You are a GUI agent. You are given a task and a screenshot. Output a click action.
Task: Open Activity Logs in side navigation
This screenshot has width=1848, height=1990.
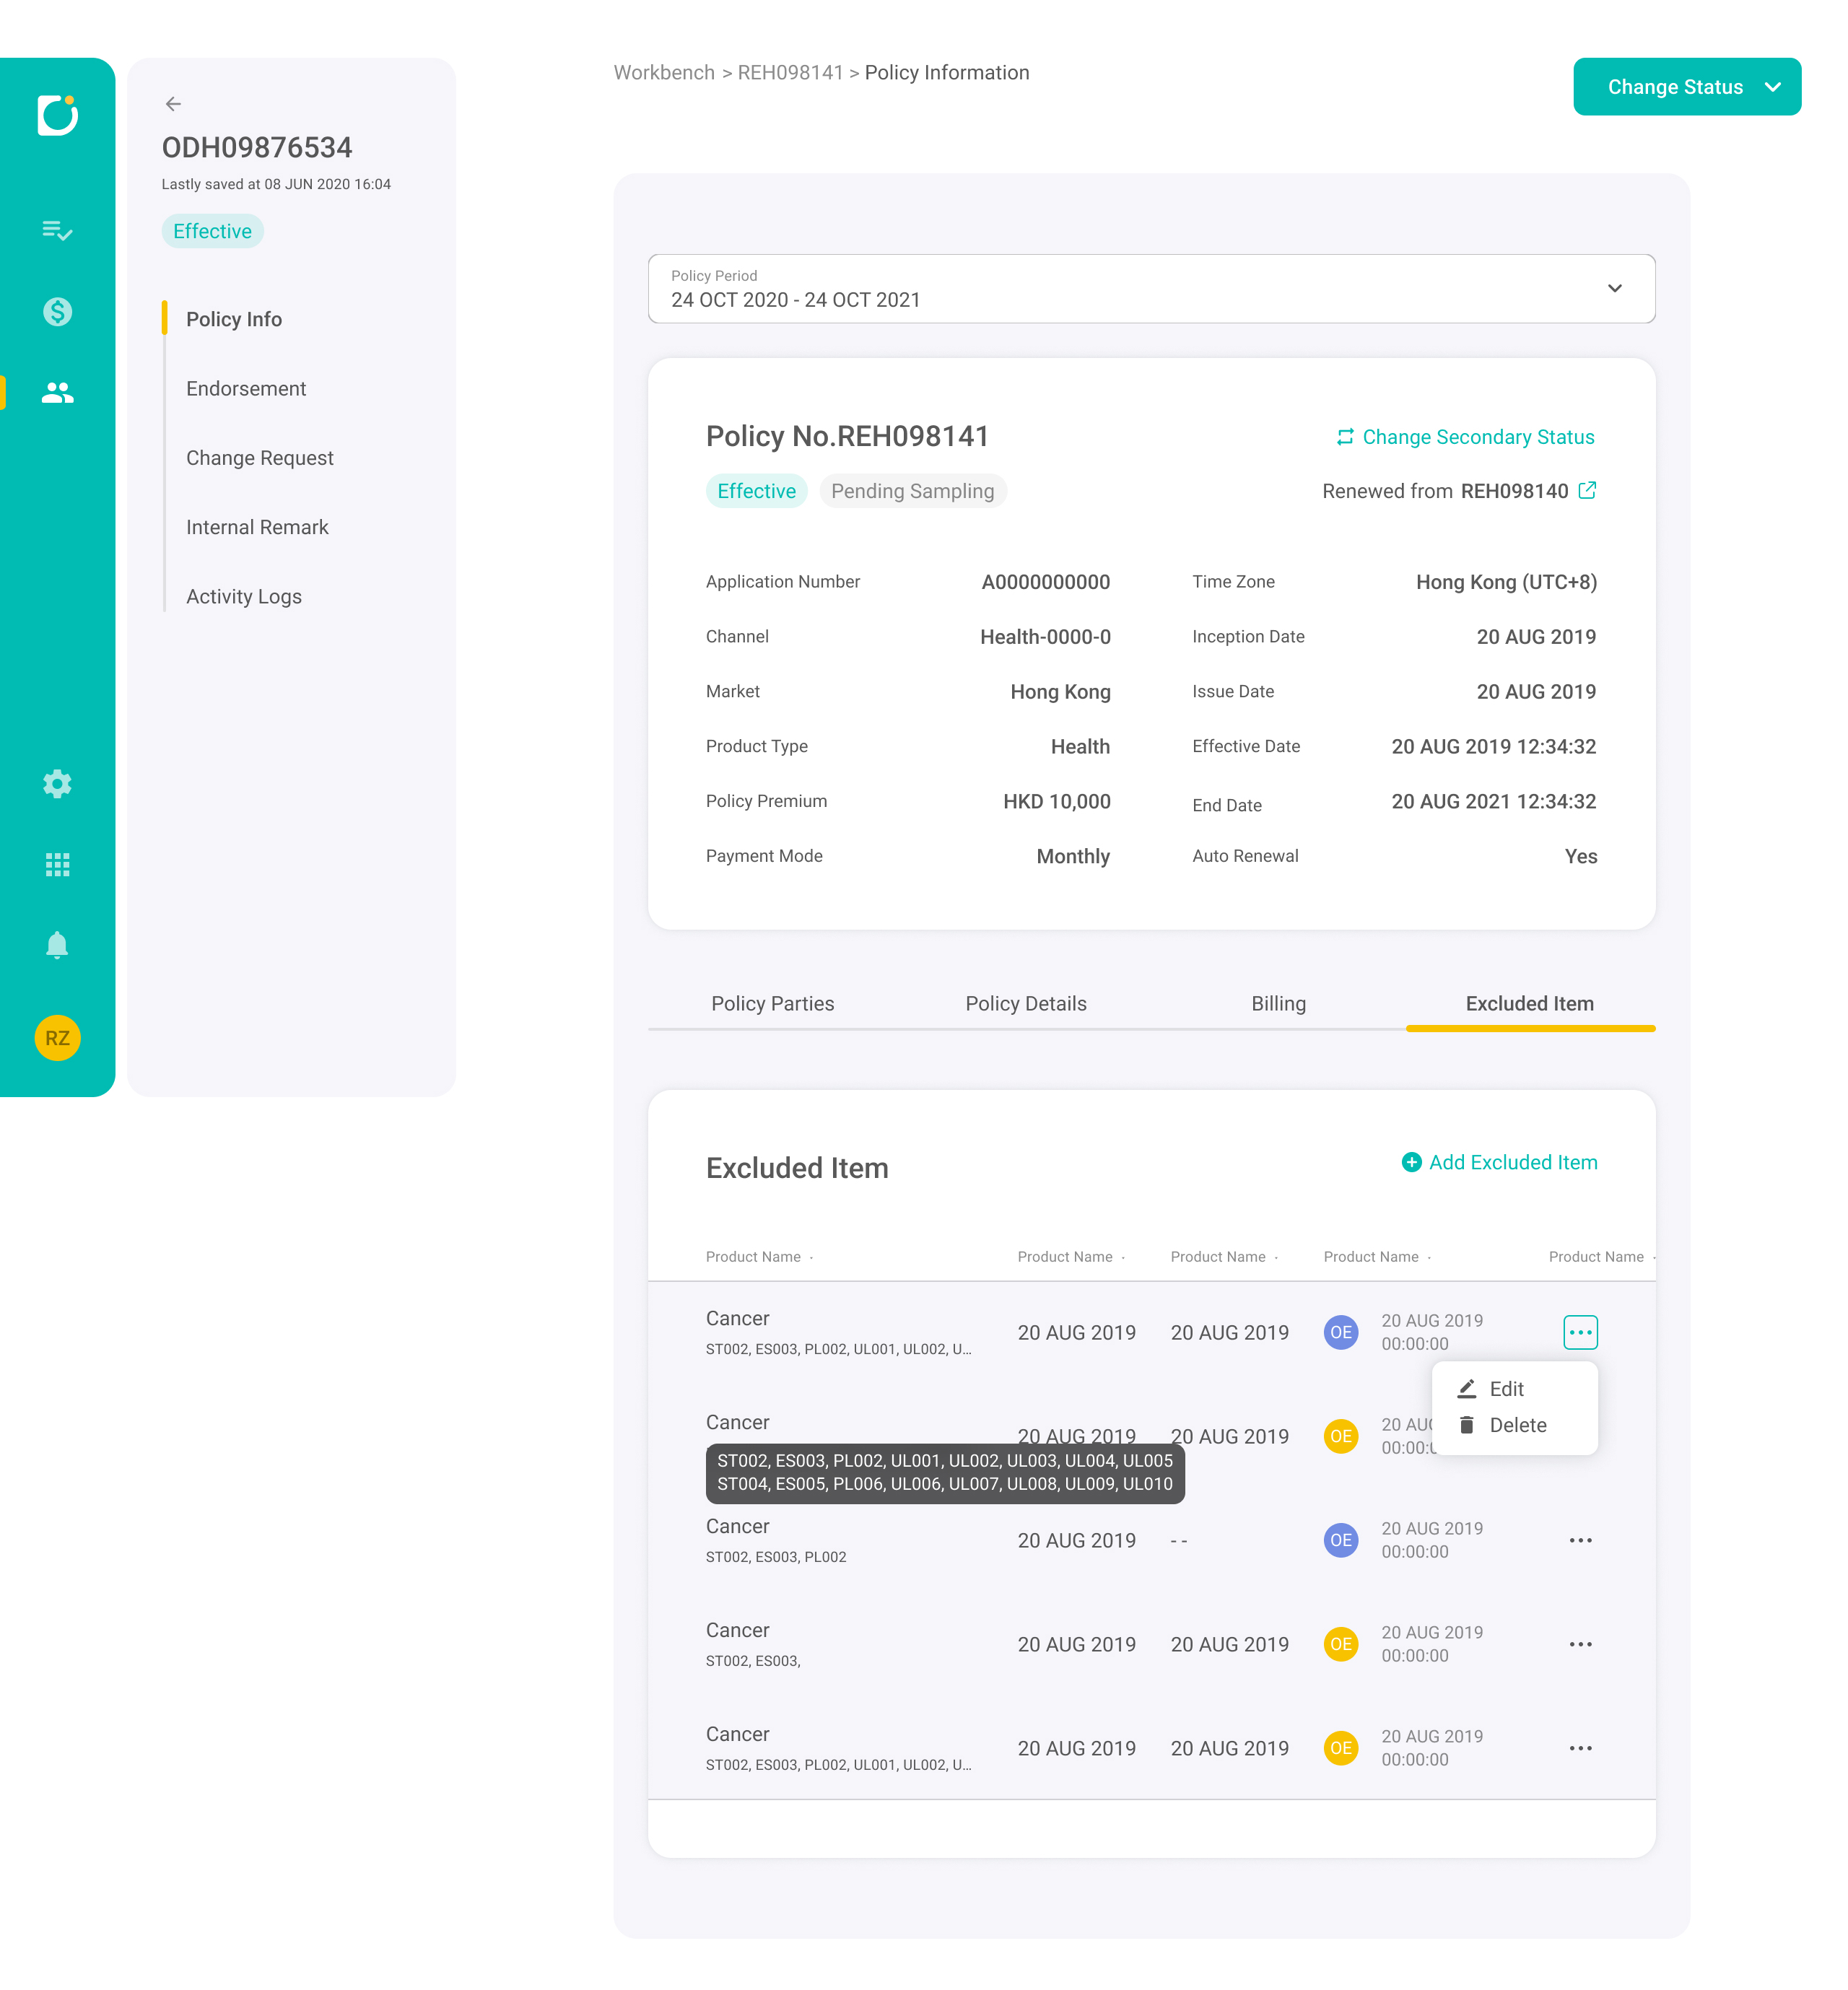pos(244,597)
